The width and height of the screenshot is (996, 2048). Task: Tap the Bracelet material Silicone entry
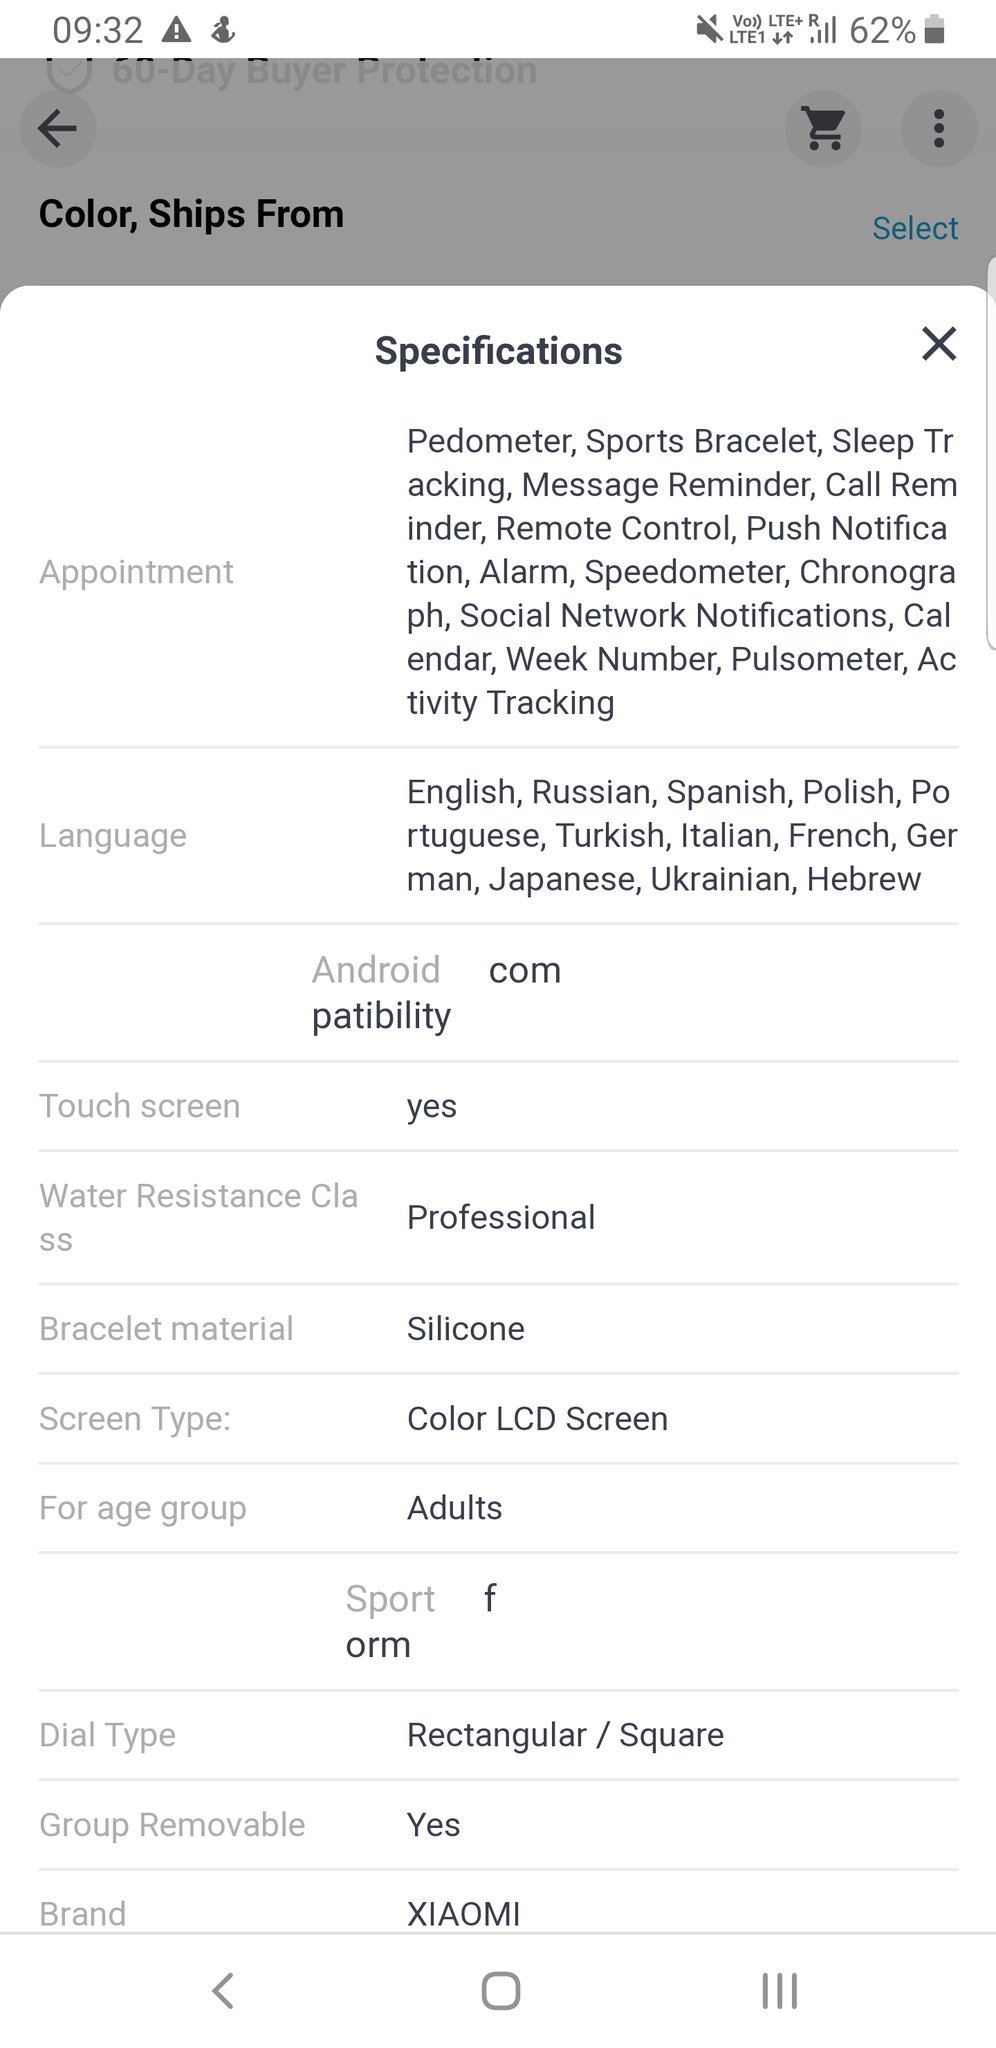point(465,1328)
